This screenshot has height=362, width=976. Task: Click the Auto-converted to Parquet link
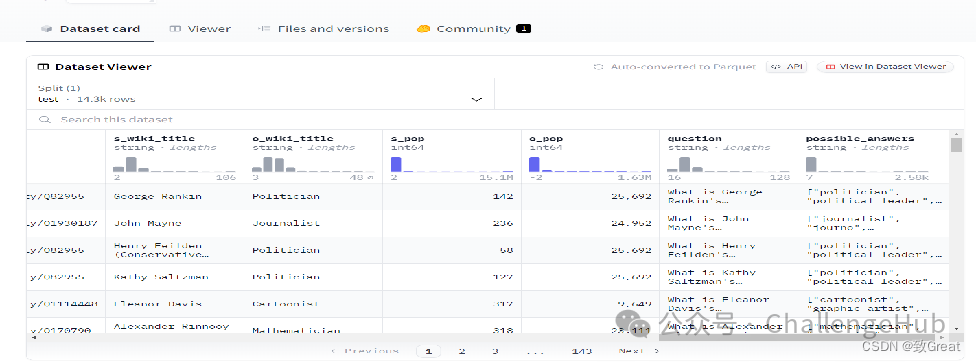click(x=675, y=67)
